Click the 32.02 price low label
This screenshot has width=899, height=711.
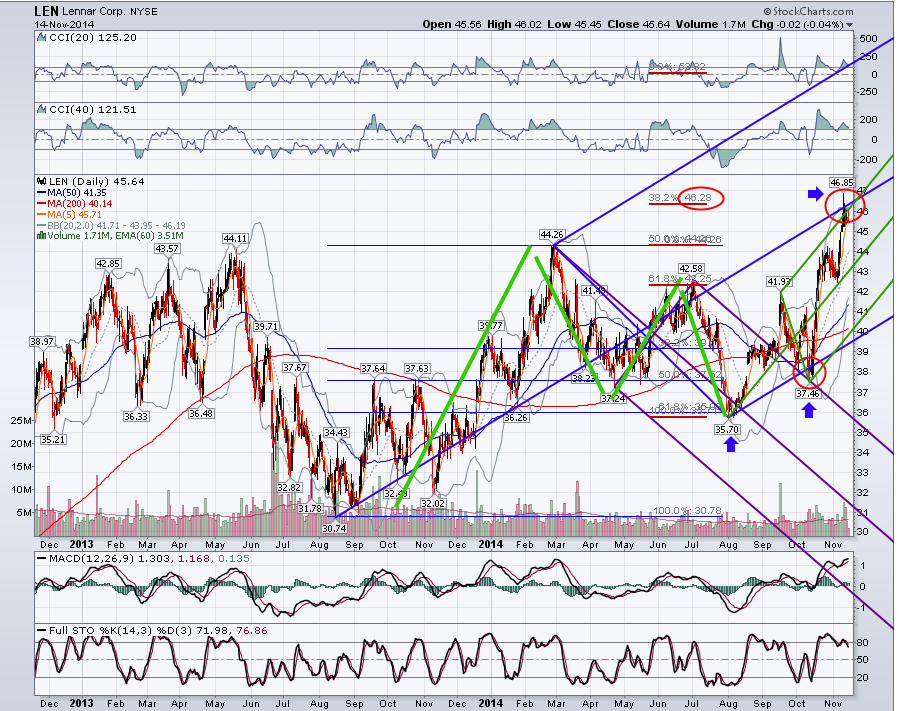pyautogui.click(x=432, y=503)
